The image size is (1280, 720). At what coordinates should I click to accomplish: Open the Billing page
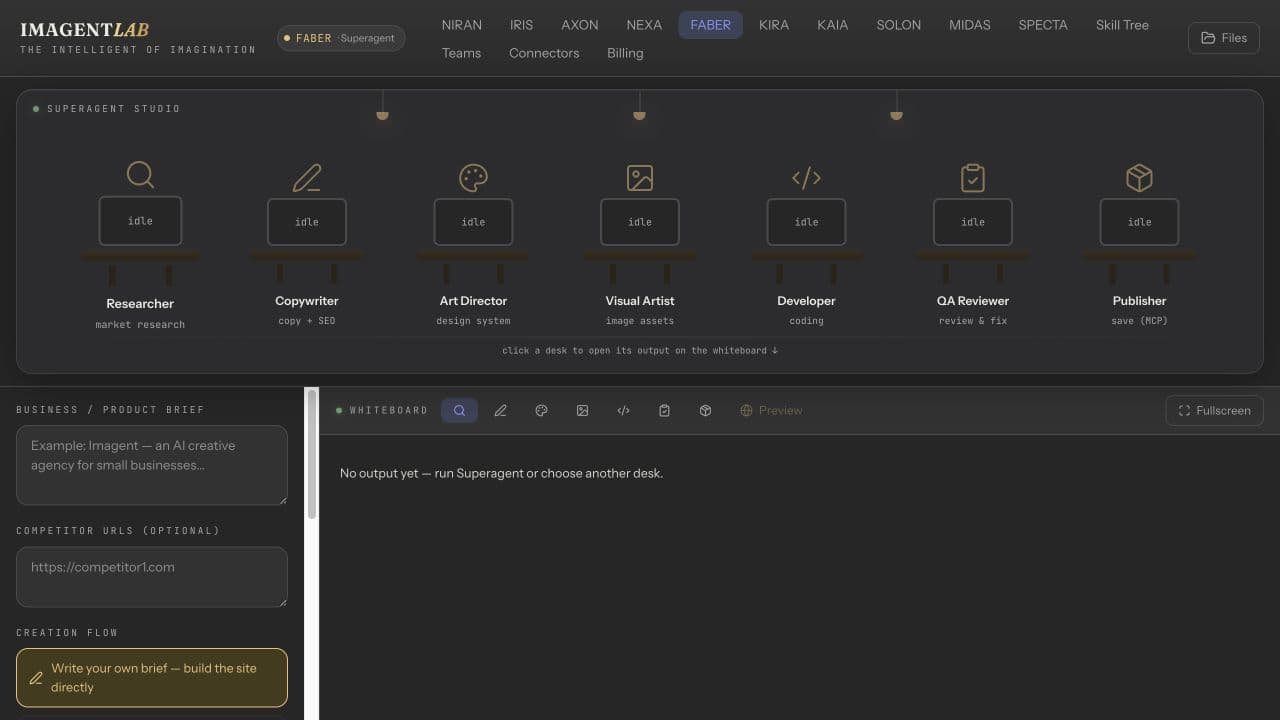pyautogui.click(x=625, y=53)
